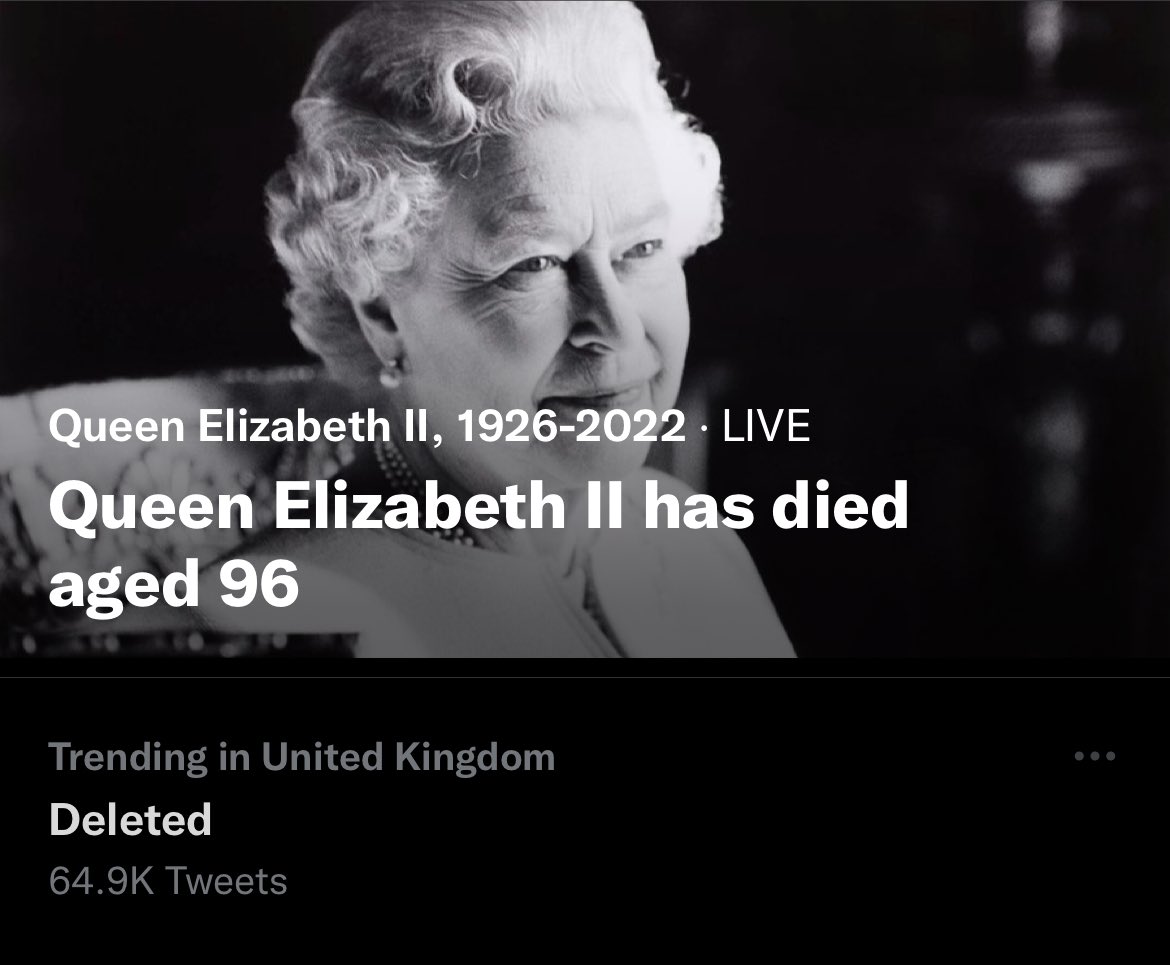Select the Deleted trending topic
Screen dimensions: 1170x965
pyautogui.click(x=130, y=820)
